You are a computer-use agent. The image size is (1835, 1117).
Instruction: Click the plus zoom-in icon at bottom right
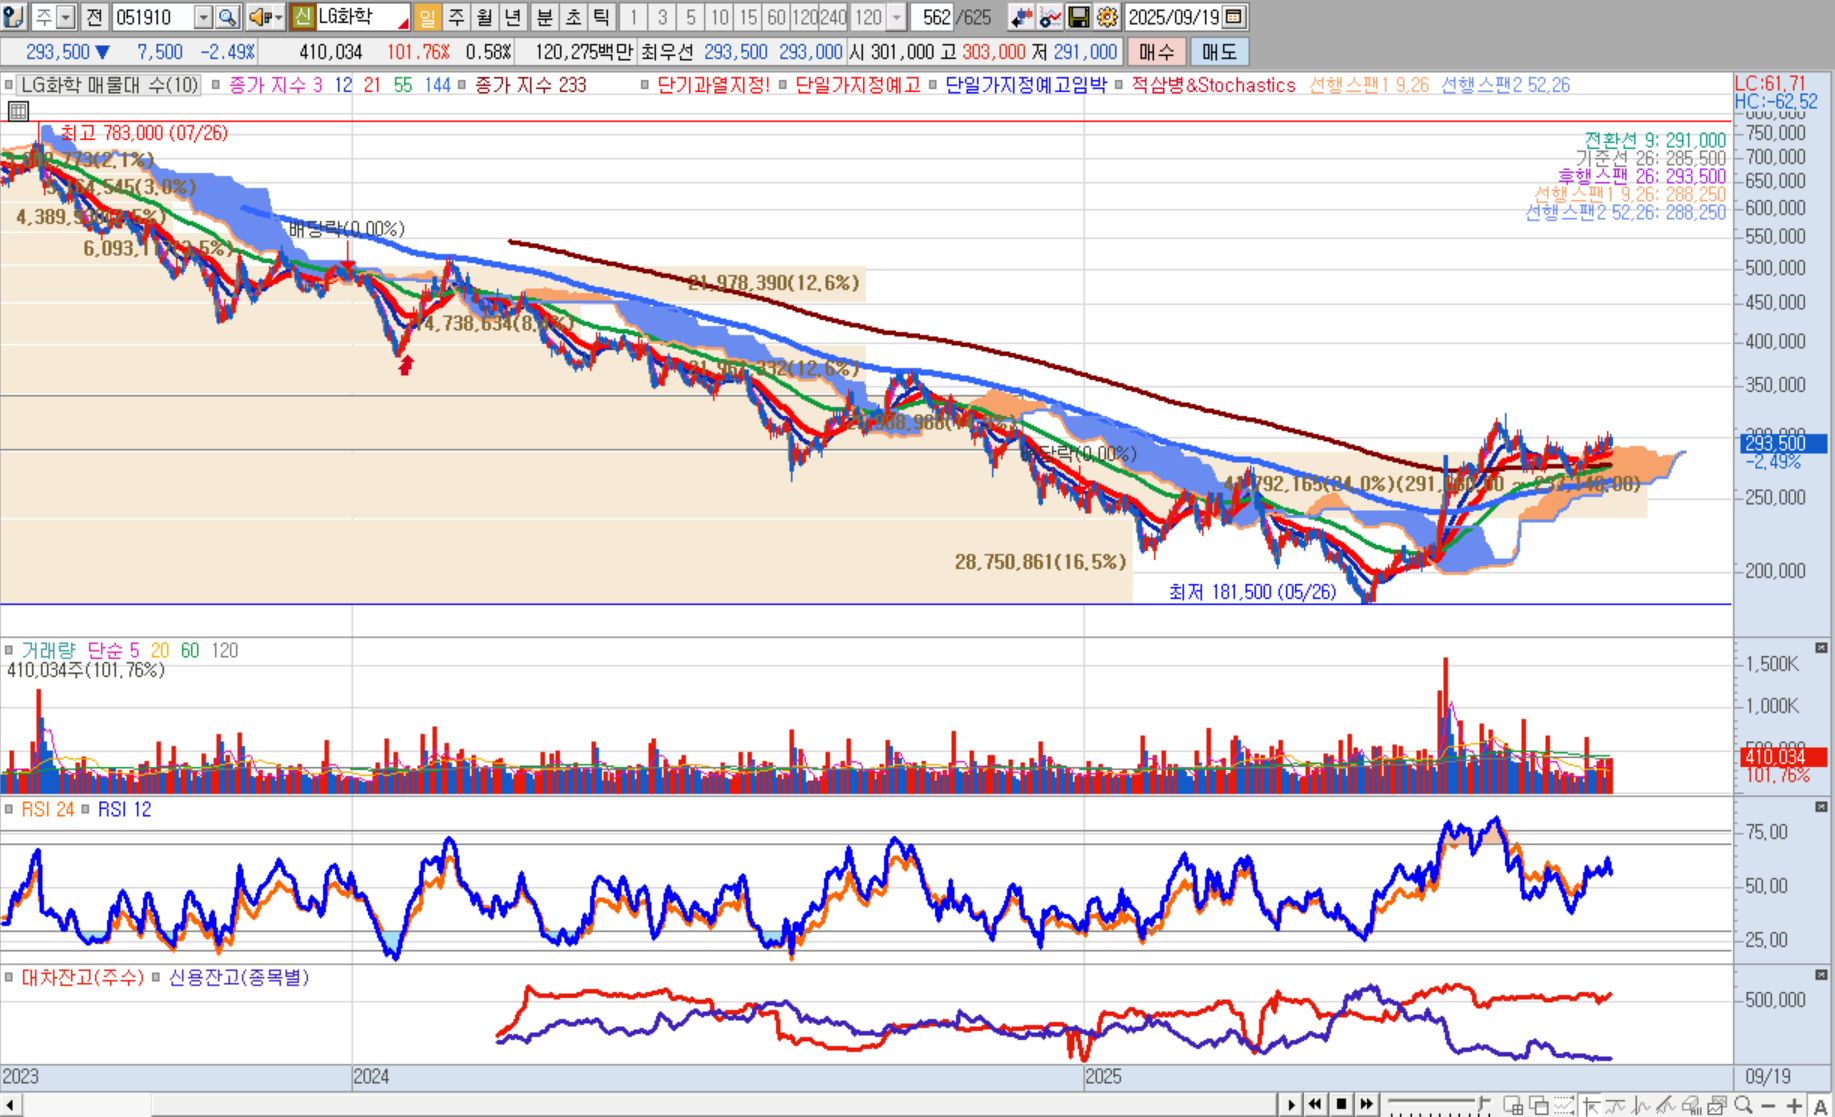(x=1794, y=1105)
